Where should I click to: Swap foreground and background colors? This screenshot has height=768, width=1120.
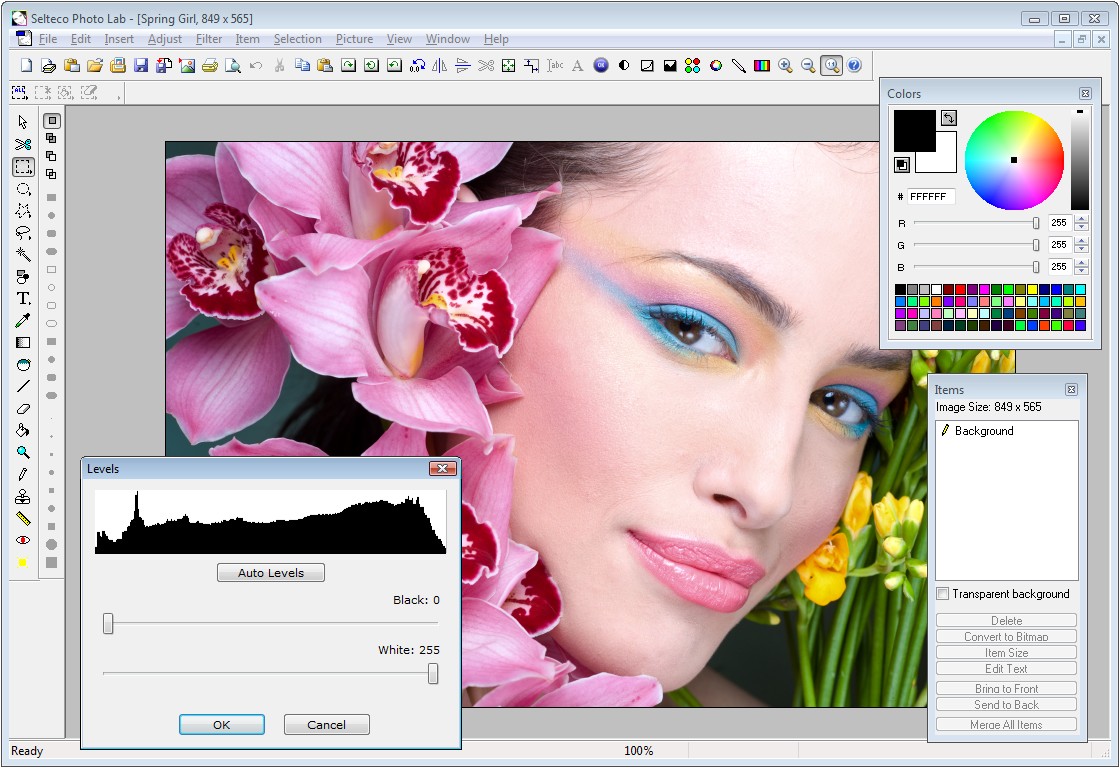tap(949, 118)
